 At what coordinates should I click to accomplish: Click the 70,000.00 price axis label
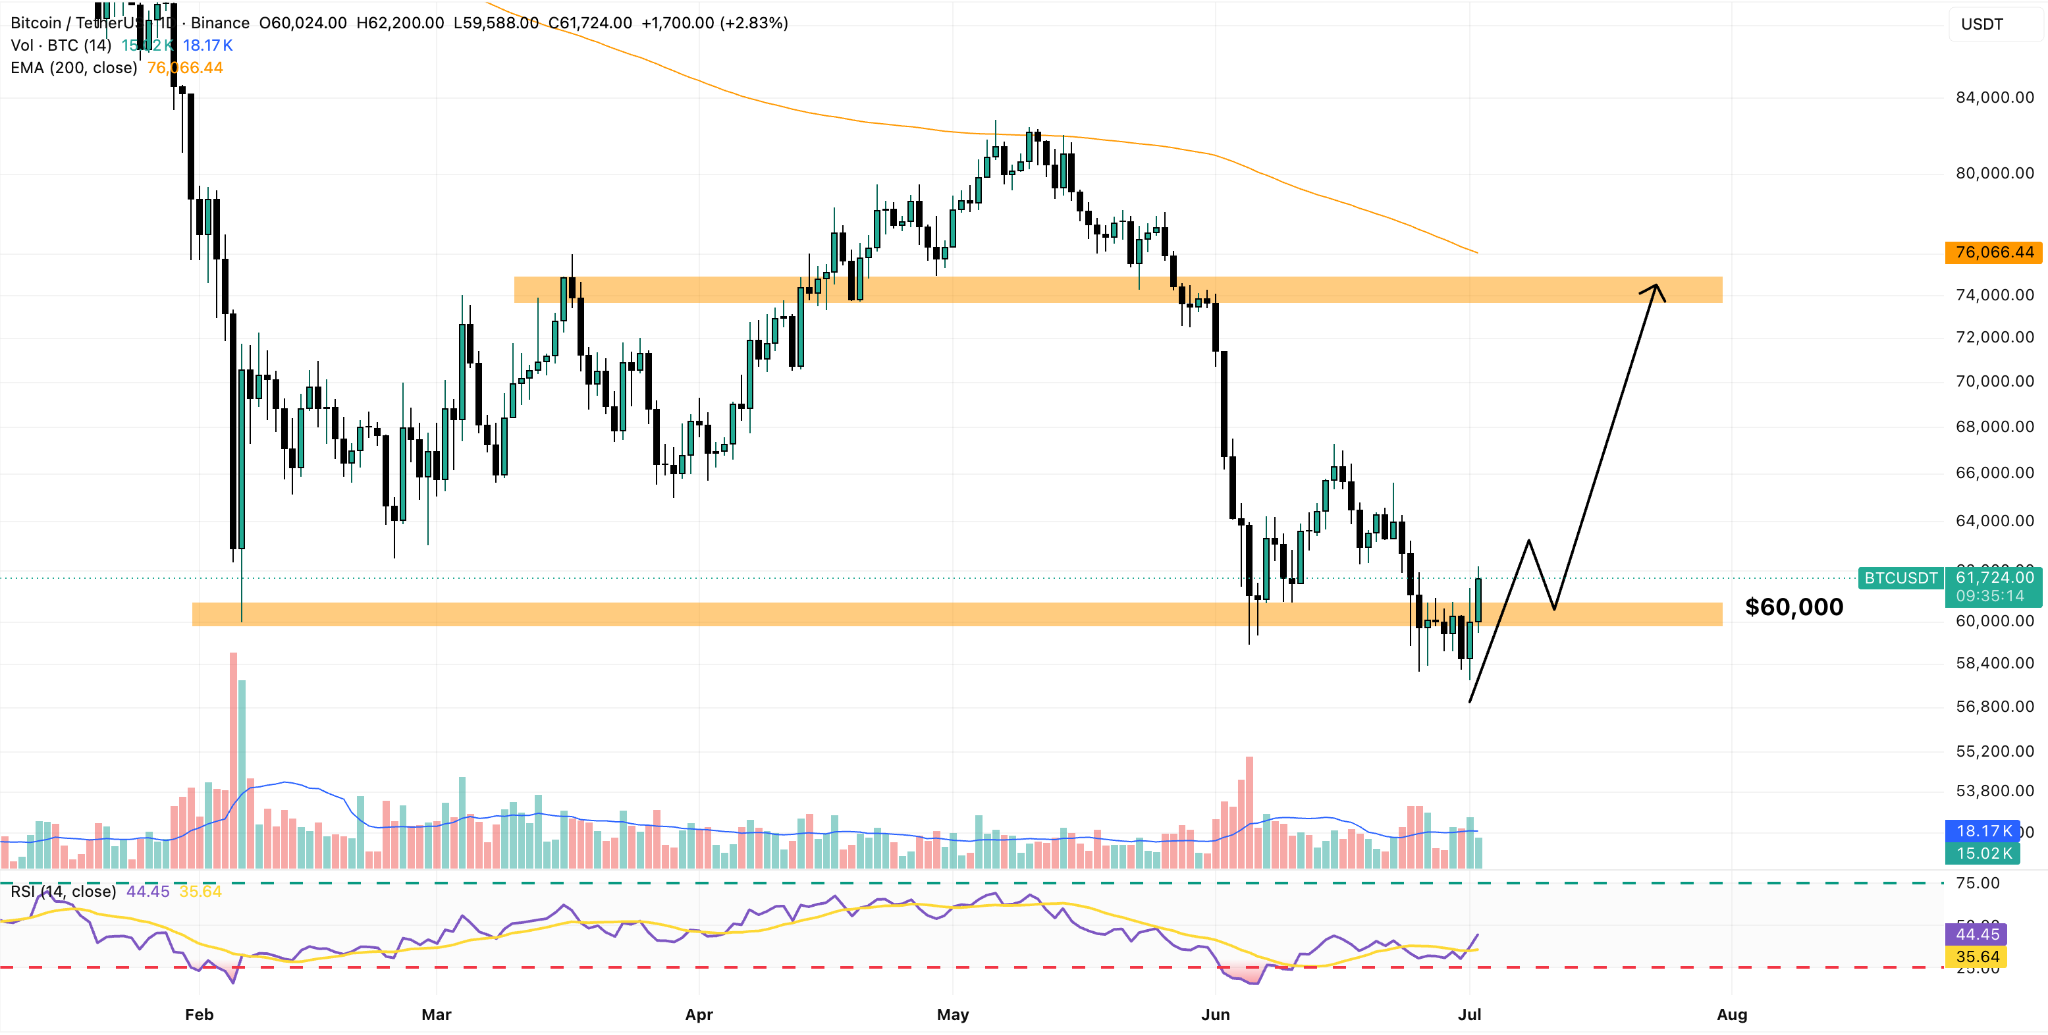click(1995, 381)
